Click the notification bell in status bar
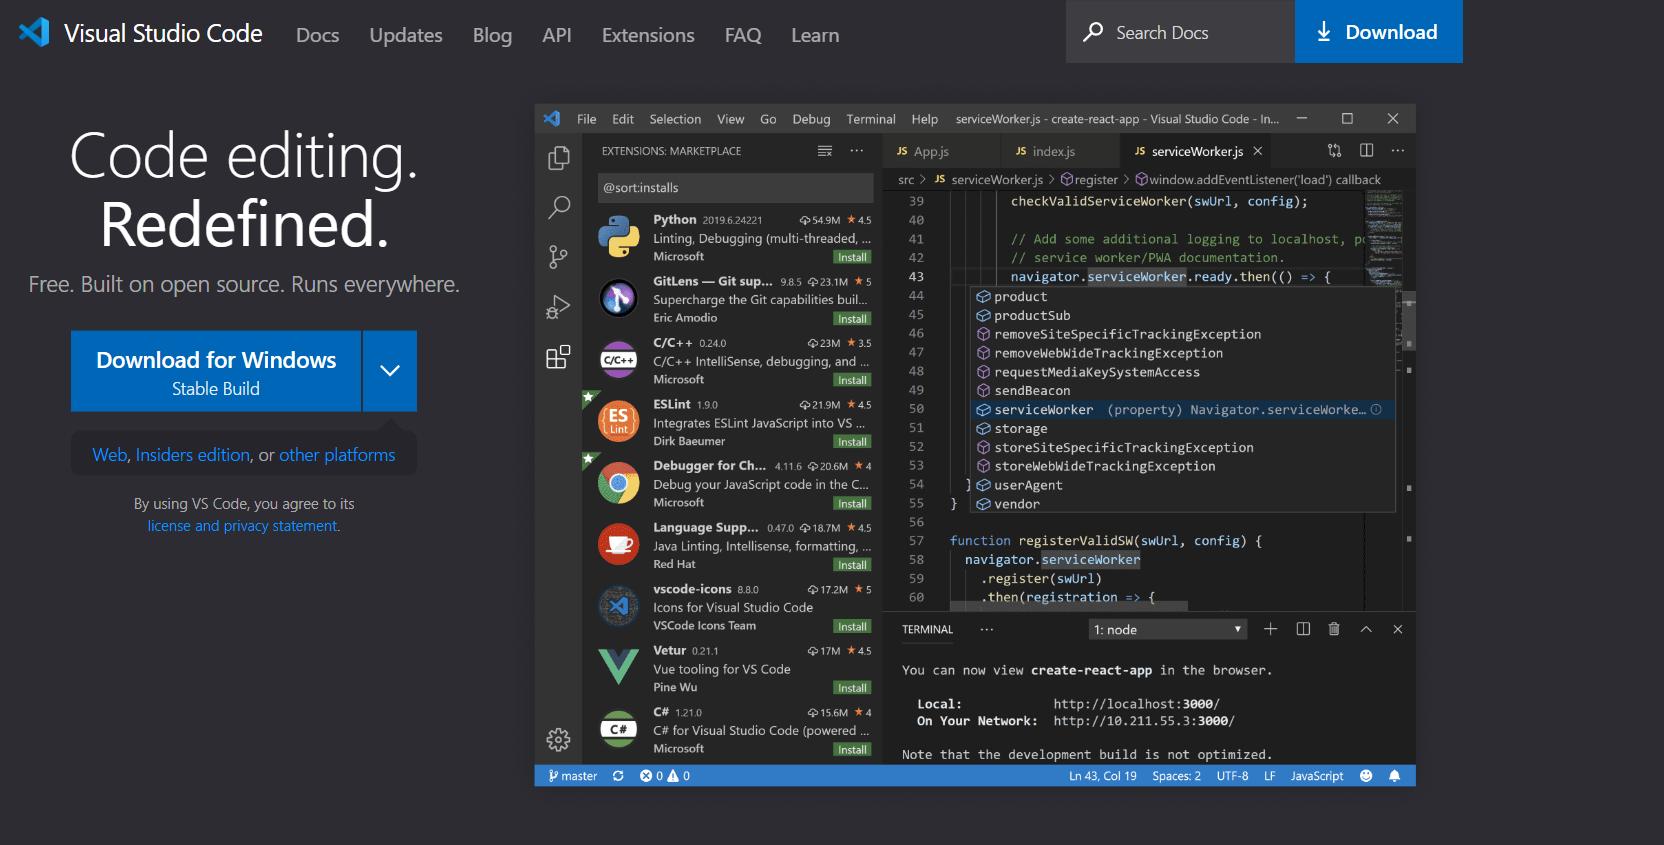Viewport: 1664px width, 845px height. click(1394, 776)
